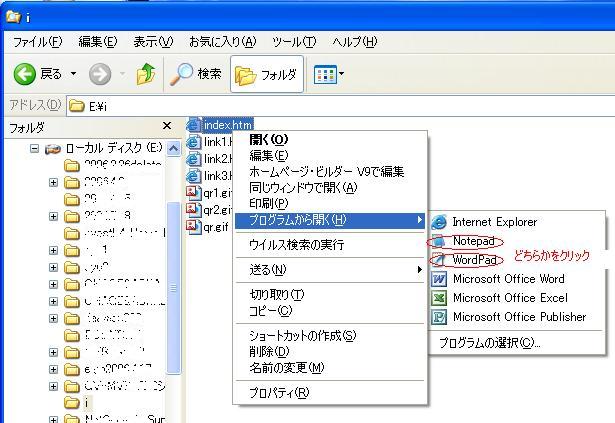The height and width of the screenshot is (423, 615).
Task: Choose 削除(D) in context menu
Action: click(330, 352)
